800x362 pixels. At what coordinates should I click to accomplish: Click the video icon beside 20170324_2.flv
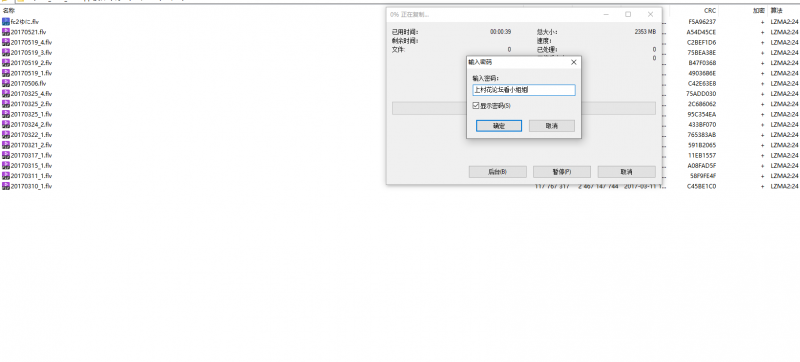[6, 124]
